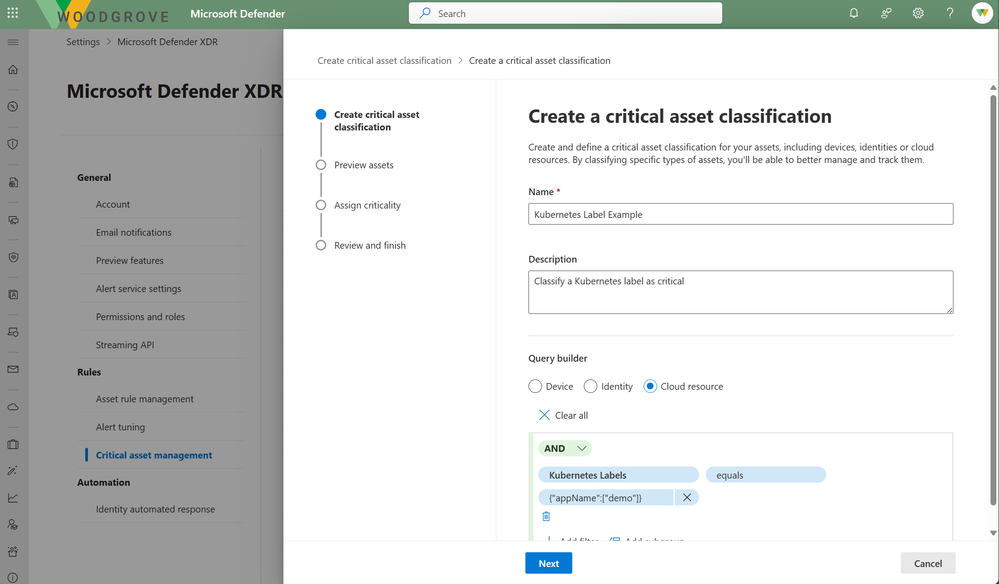
Task: Select the Identity radio button
Action: point(591,387)
